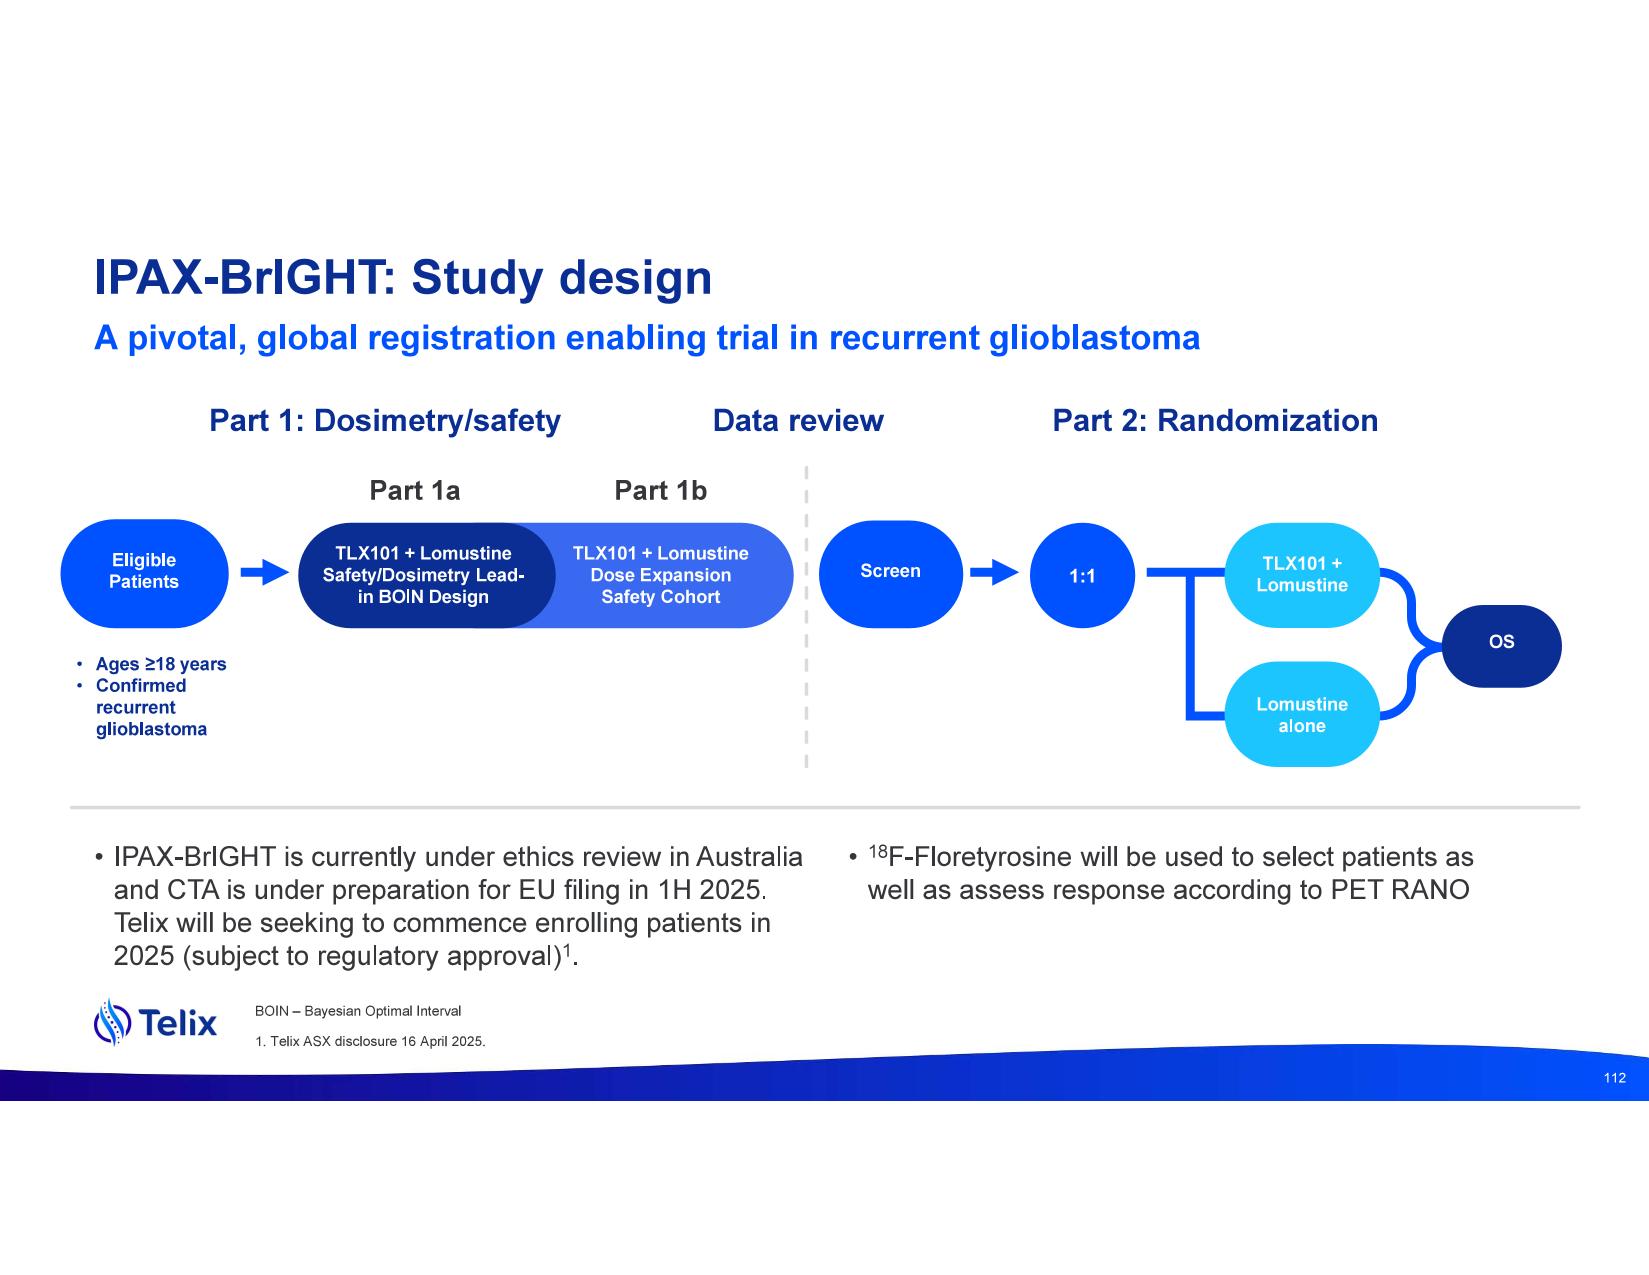
Task: Click the Part 1a label
Action: 414,491
